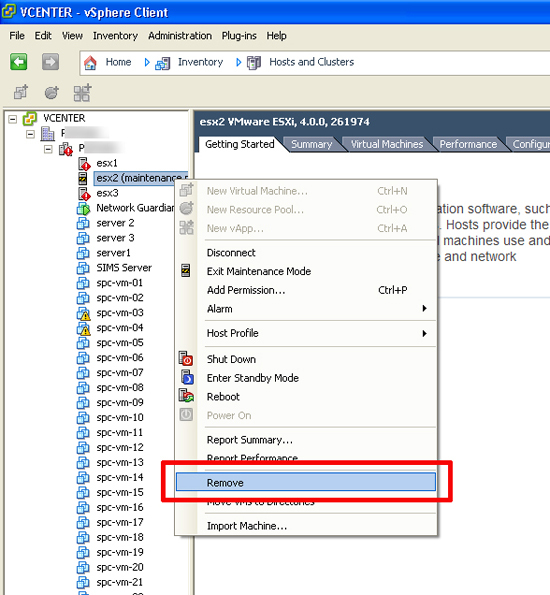Click the cluster icon with red alert
The image size is (550, 595).
click(x=66, y=148)
